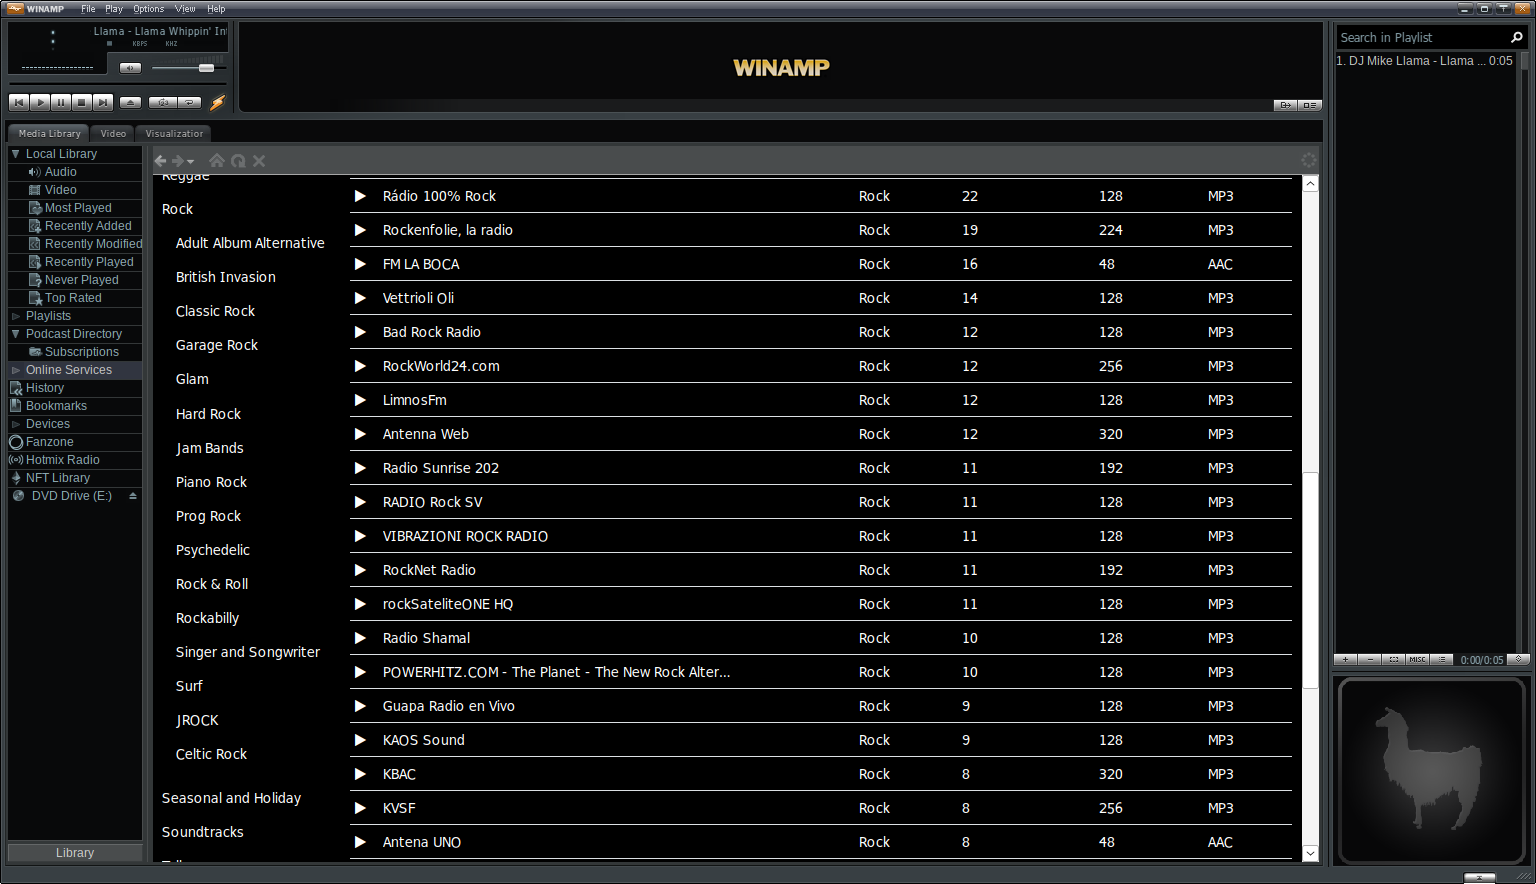Open Most Played in Local Library

(x=78, y=208)
